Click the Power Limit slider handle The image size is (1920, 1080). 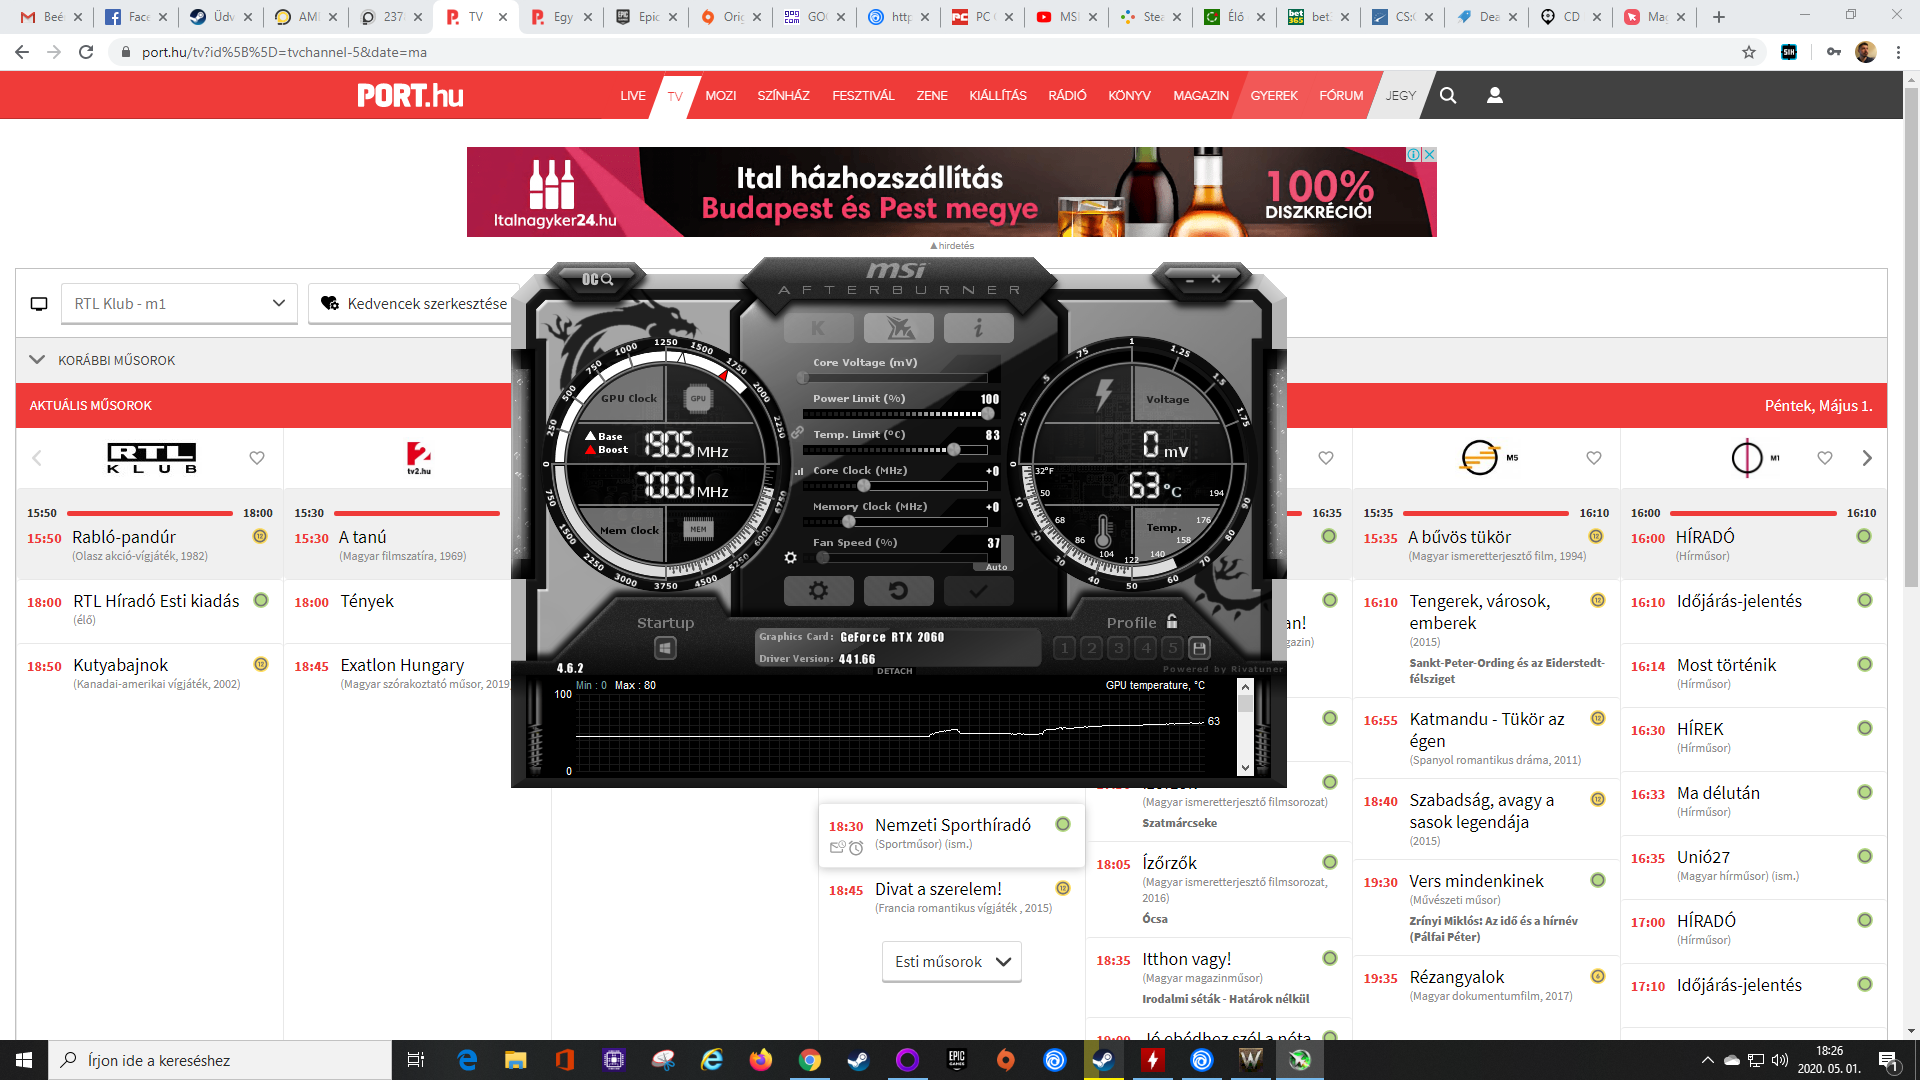(988, 413)
